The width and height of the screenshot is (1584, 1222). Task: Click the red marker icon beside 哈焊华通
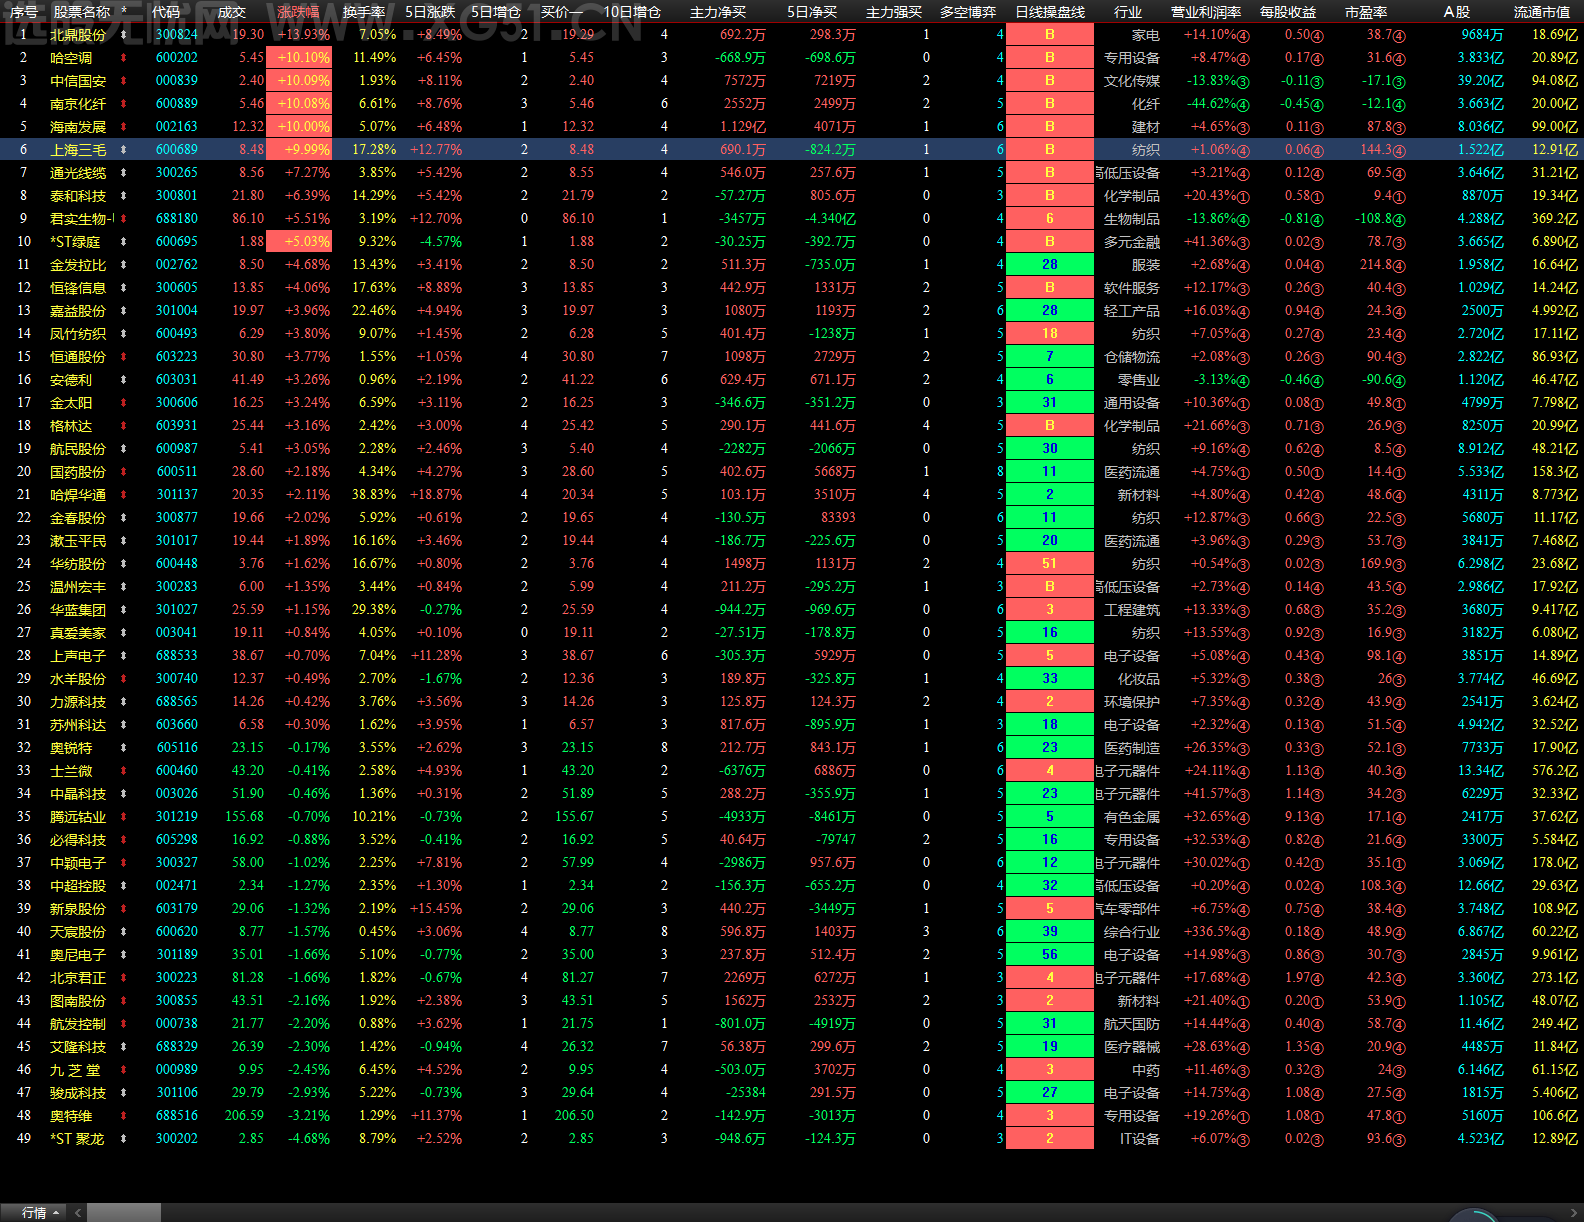click(x=124, y=495)
